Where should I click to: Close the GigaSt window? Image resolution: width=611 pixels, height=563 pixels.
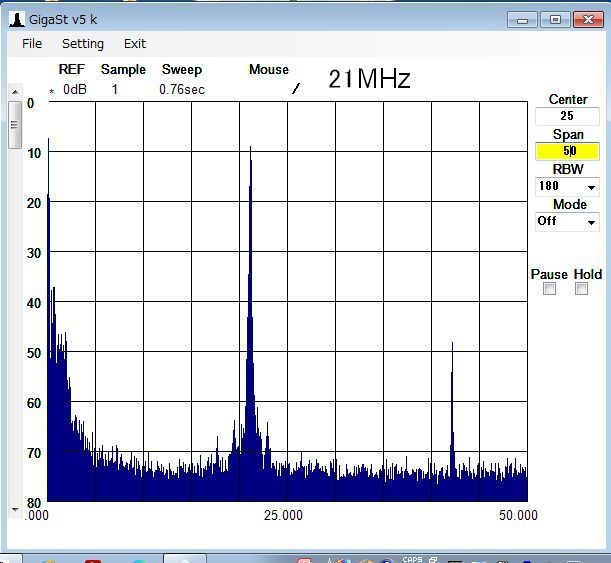[x=588, y=19]
